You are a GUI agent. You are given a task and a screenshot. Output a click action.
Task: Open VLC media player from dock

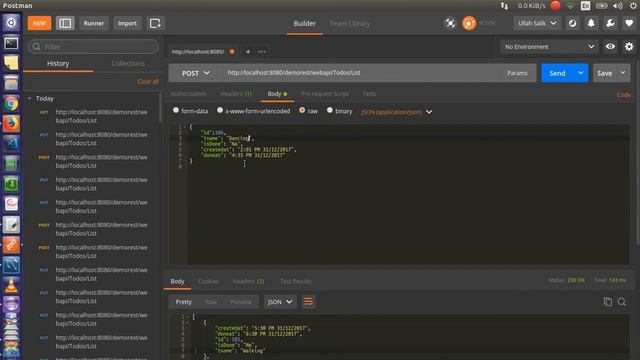tap(11, 285)
